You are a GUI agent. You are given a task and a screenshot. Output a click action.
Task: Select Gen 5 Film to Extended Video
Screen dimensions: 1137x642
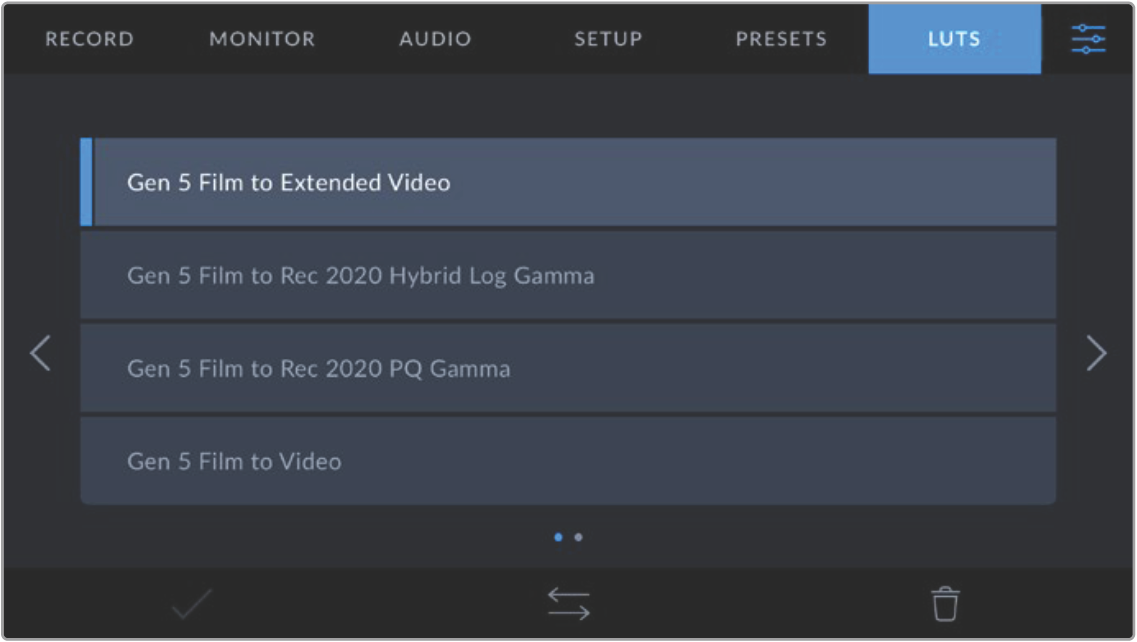568,183
